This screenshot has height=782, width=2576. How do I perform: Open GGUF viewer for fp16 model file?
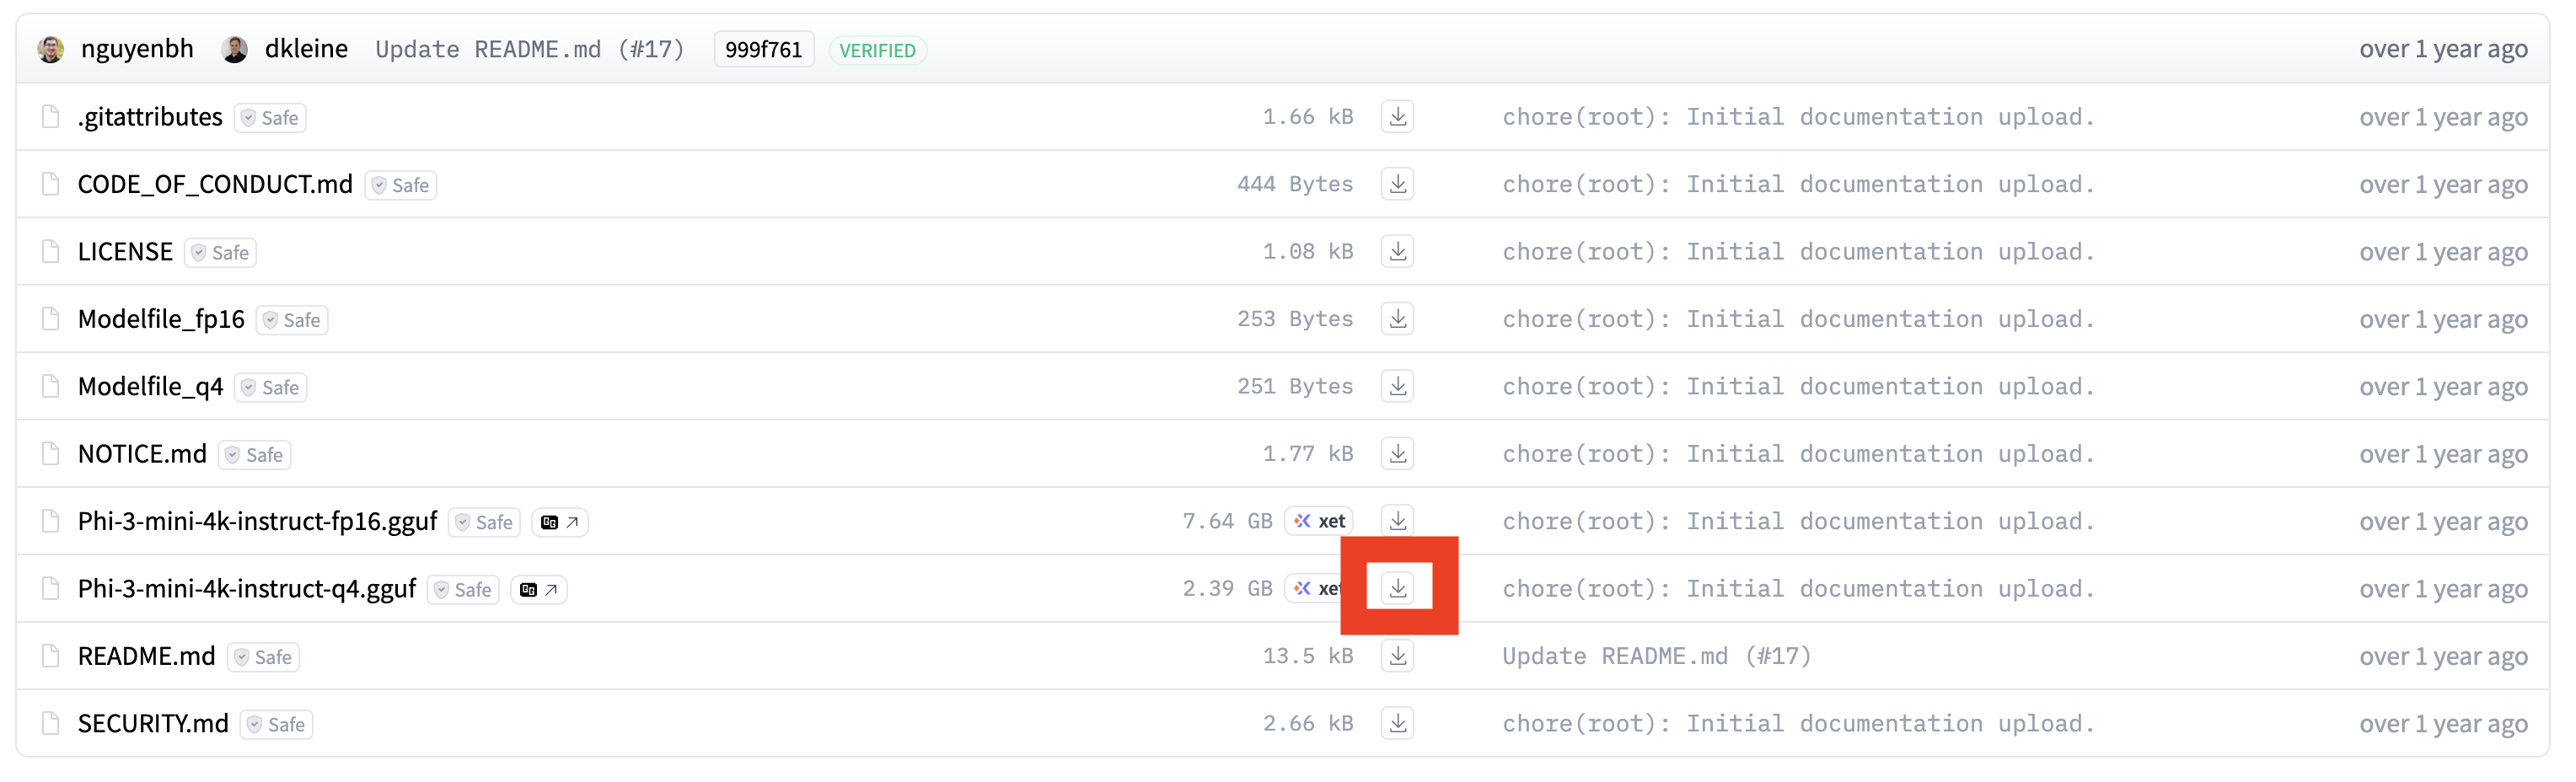pos(559,522)
